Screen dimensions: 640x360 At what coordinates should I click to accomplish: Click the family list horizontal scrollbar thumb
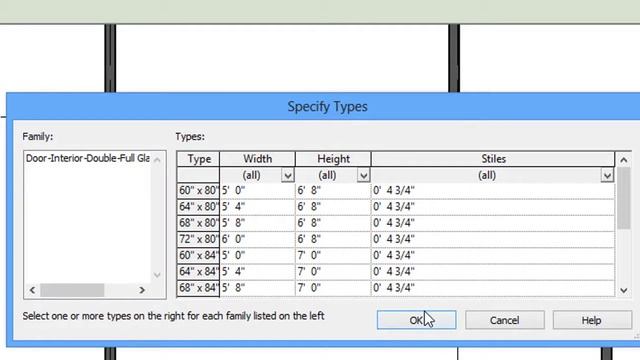point(72,290)
